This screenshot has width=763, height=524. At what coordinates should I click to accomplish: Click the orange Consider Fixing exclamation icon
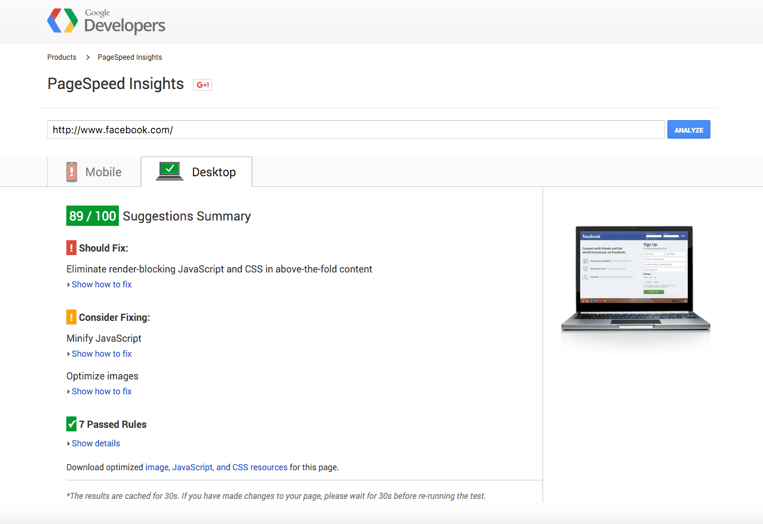(71, 317)
